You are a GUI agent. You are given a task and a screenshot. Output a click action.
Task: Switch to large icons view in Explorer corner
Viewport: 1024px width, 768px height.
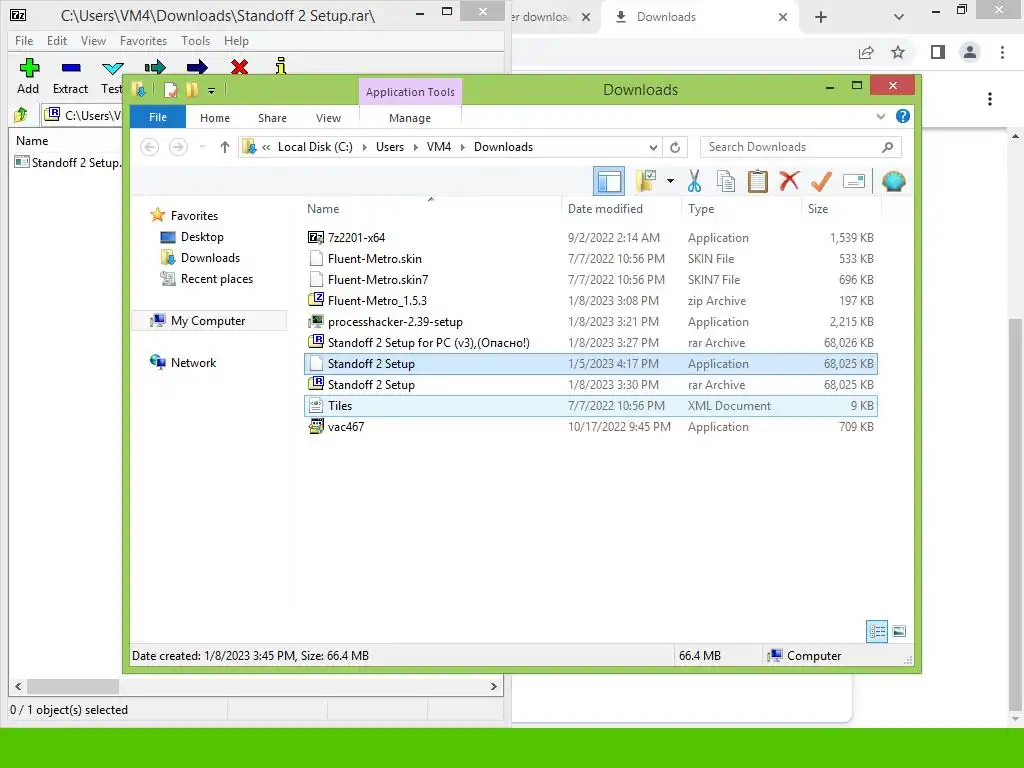pyautogui.click(x=899, y=631)
